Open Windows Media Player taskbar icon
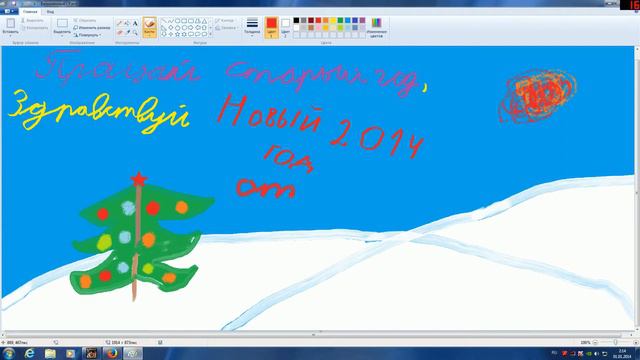Image resolution: width=640 pixels, height=360 pixels. point(71,353)
